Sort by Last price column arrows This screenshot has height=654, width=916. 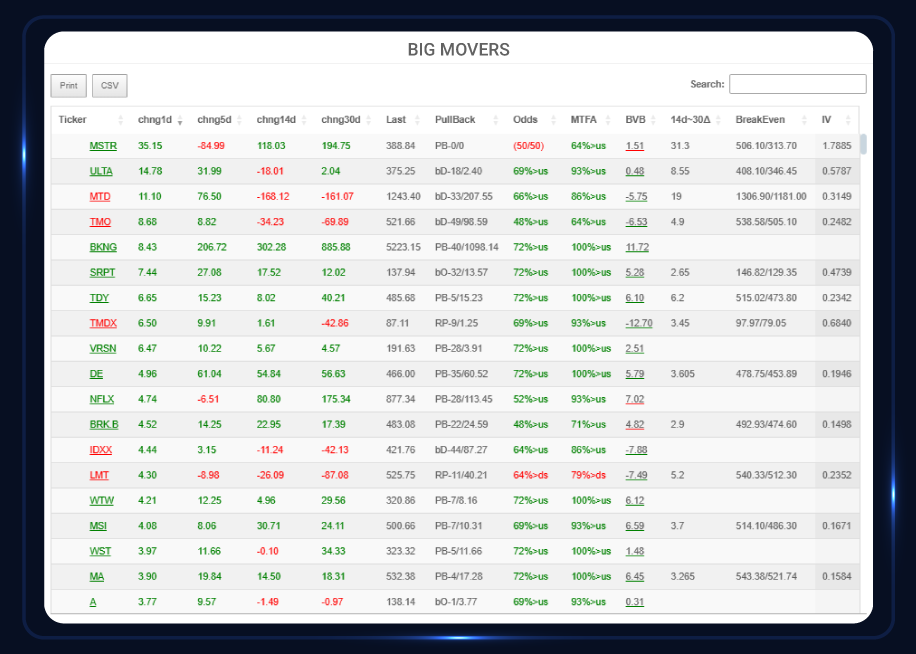point(418,120)
